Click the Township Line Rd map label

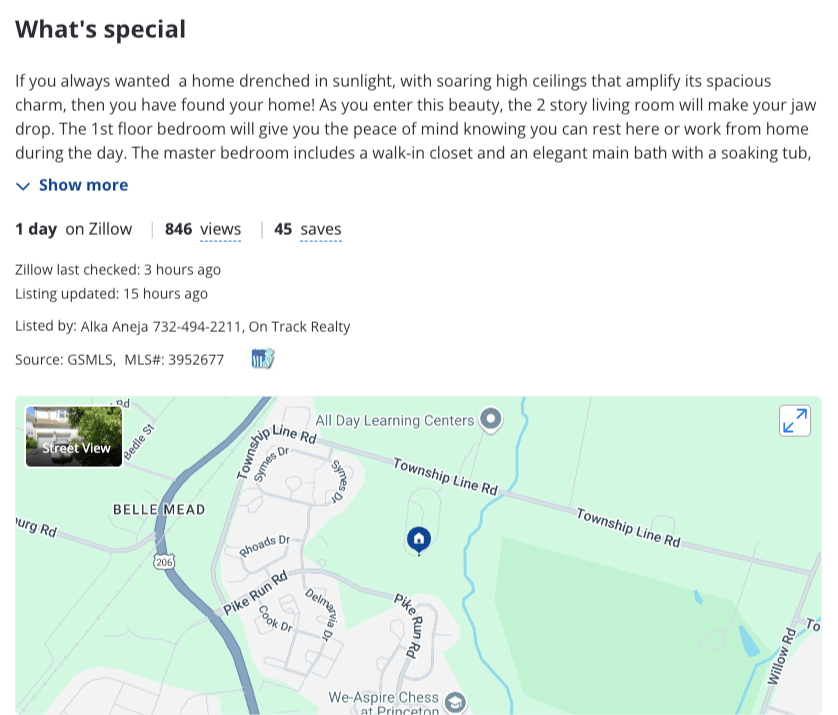tap(445, 476)
